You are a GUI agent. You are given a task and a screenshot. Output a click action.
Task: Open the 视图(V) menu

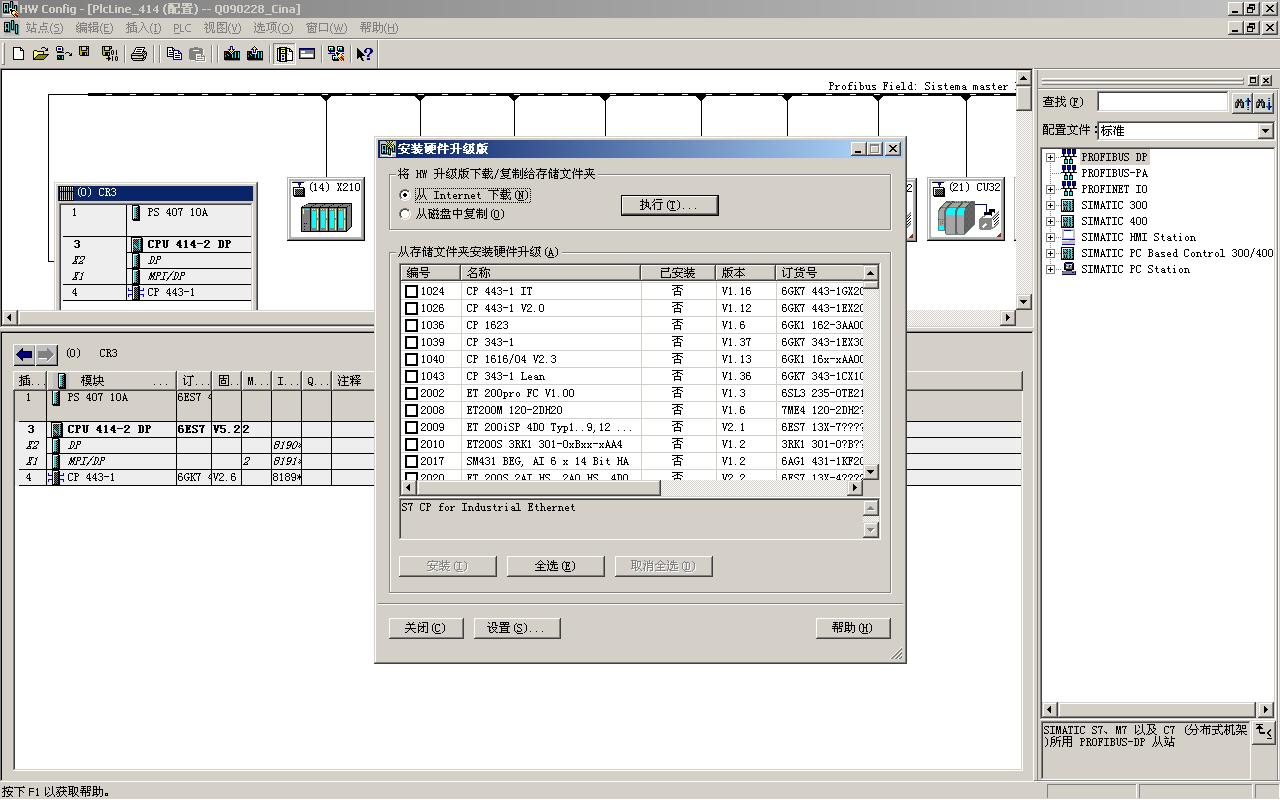click(x=222, y=28)
